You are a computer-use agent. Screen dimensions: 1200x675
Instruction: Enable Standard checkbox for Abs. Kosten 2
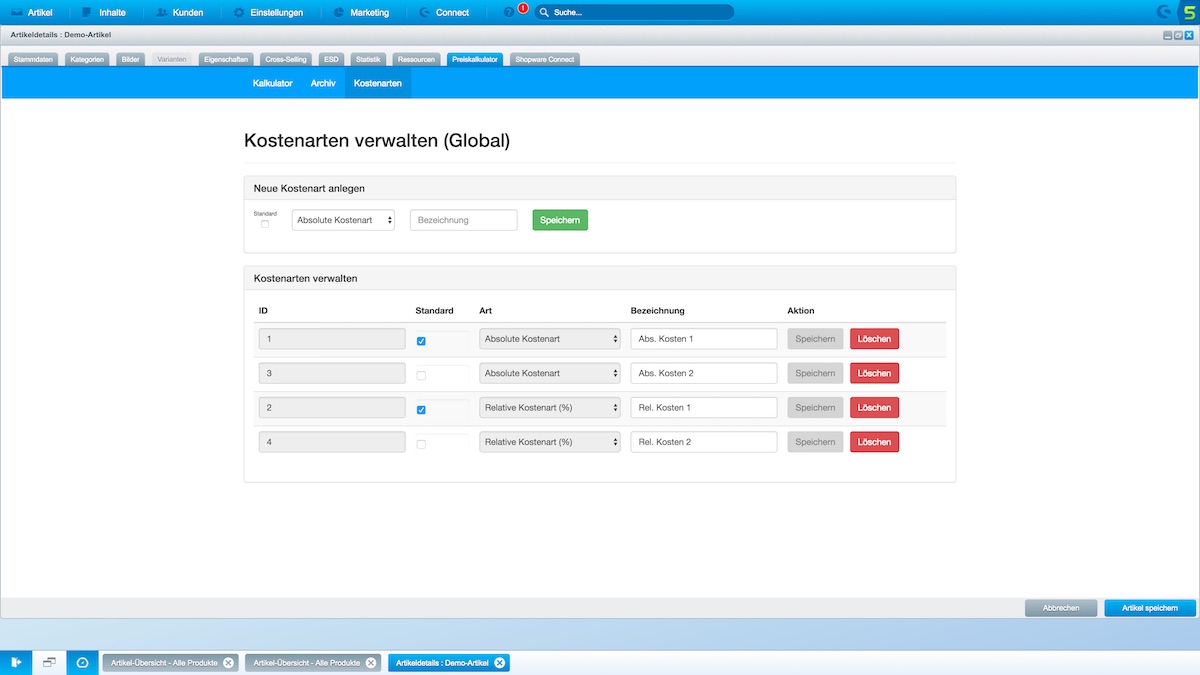[x=421, y=375]
